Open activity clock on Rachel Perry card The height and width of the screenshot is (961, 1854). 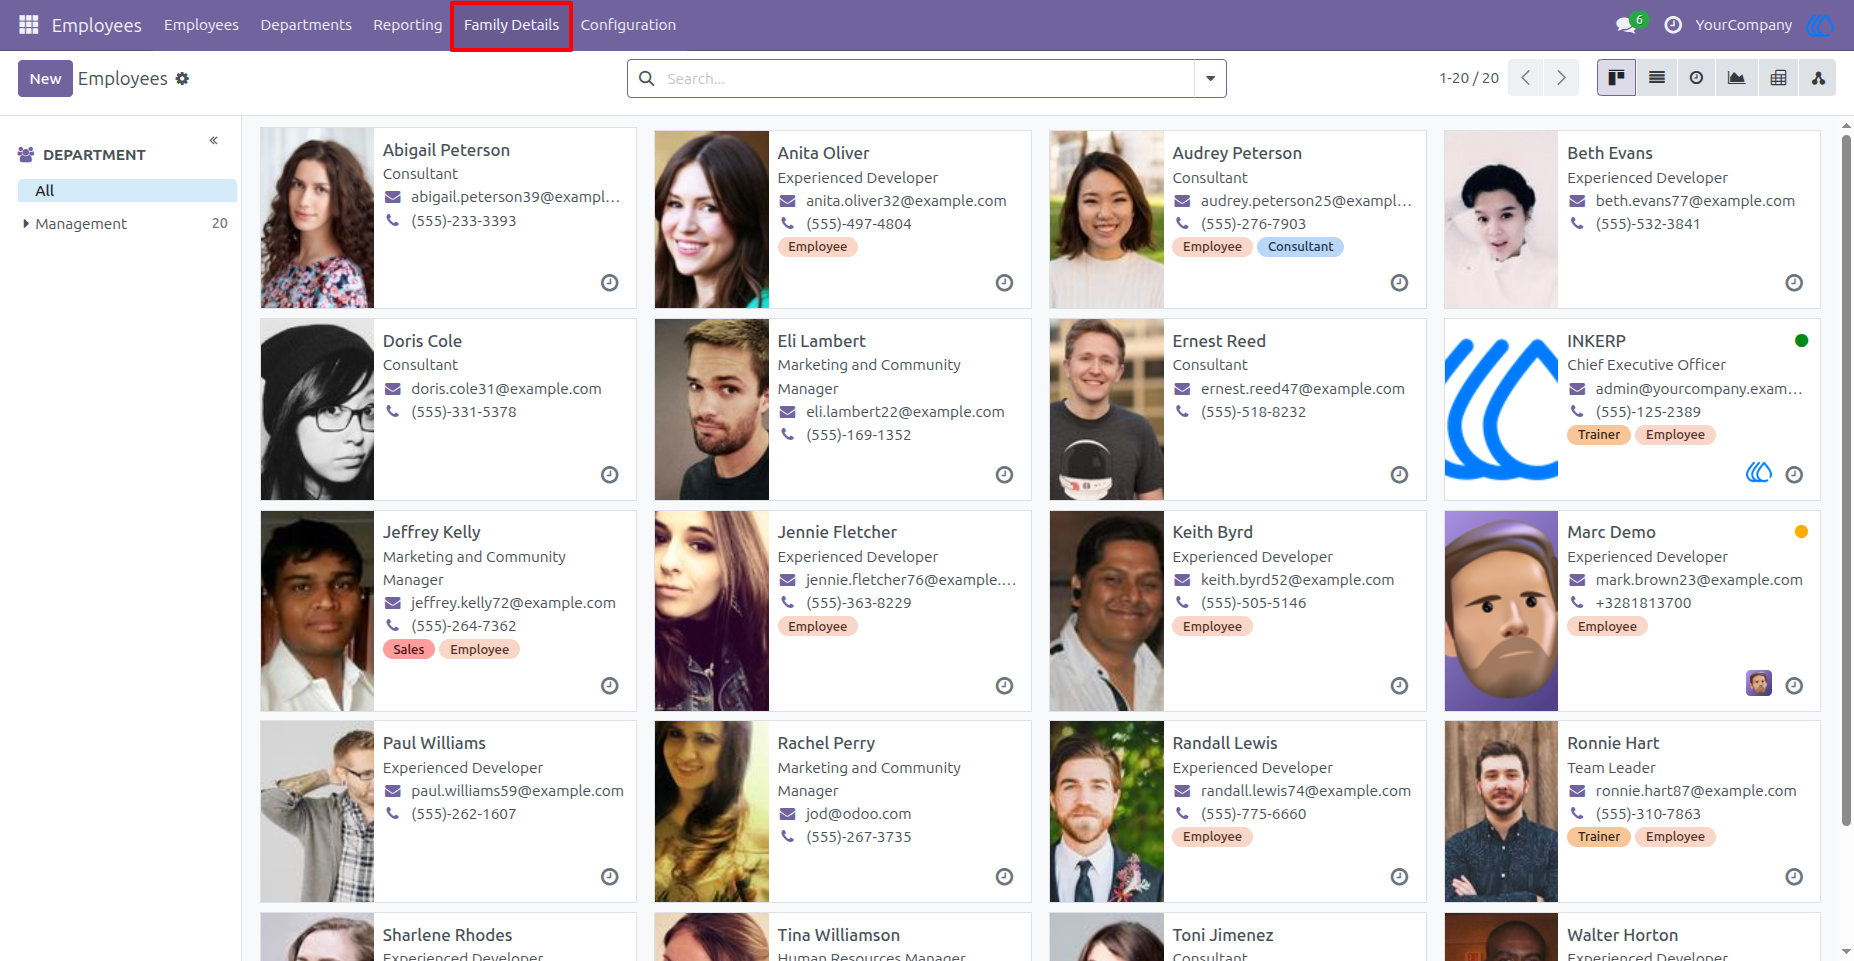tap(1005, 877)
